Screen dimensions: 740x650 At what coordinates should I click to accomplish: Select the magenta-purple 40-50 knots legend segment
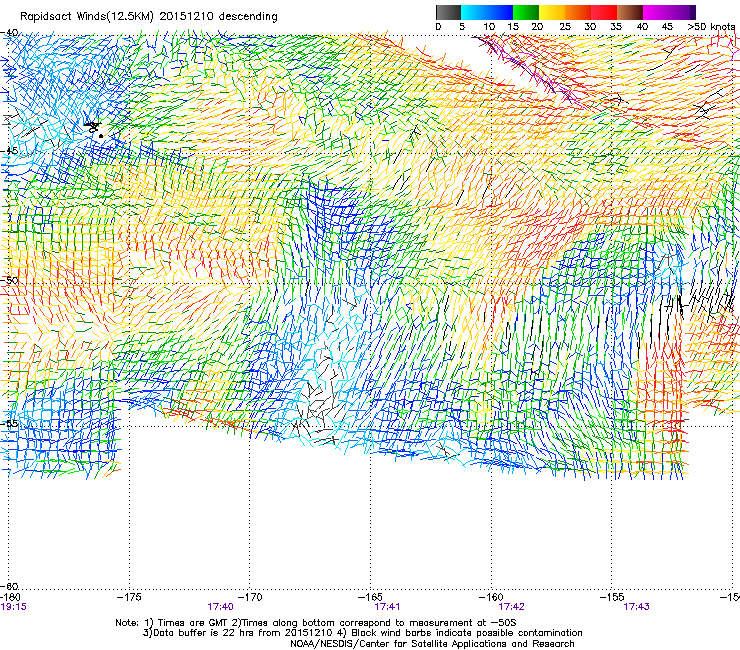point(669,12)
